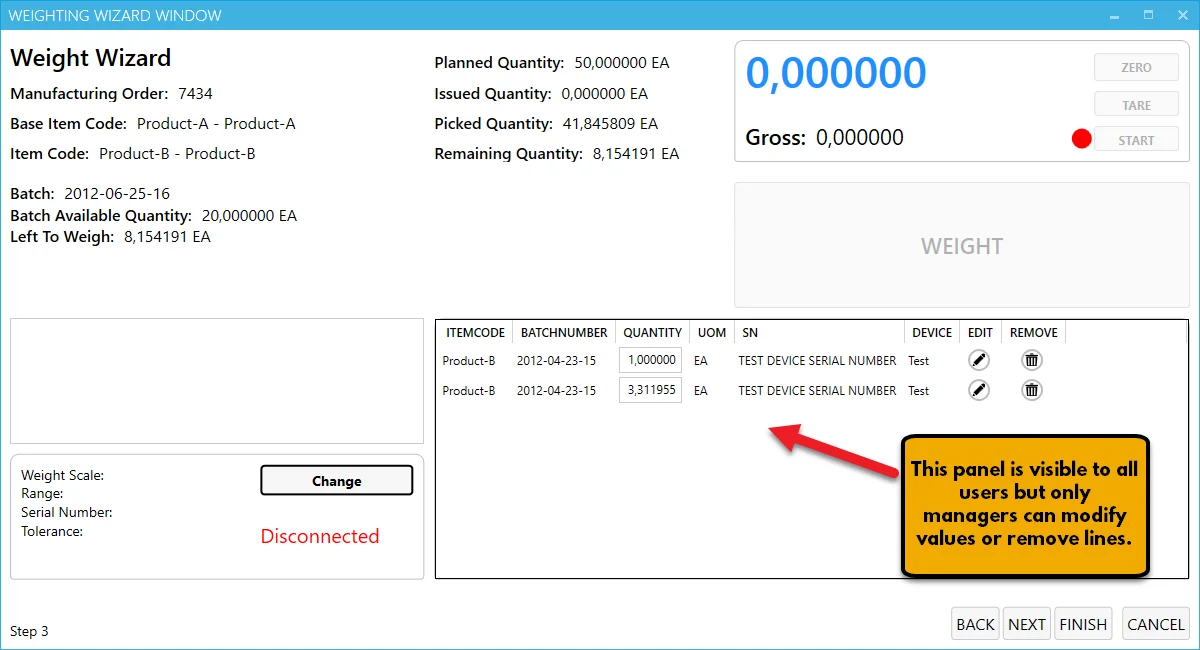Image resolution: width=1200 pixels, height=650 pixels.
Task: Click the Remaining Quantity 8,154191 EA value
Action: [x=636, y=154]
